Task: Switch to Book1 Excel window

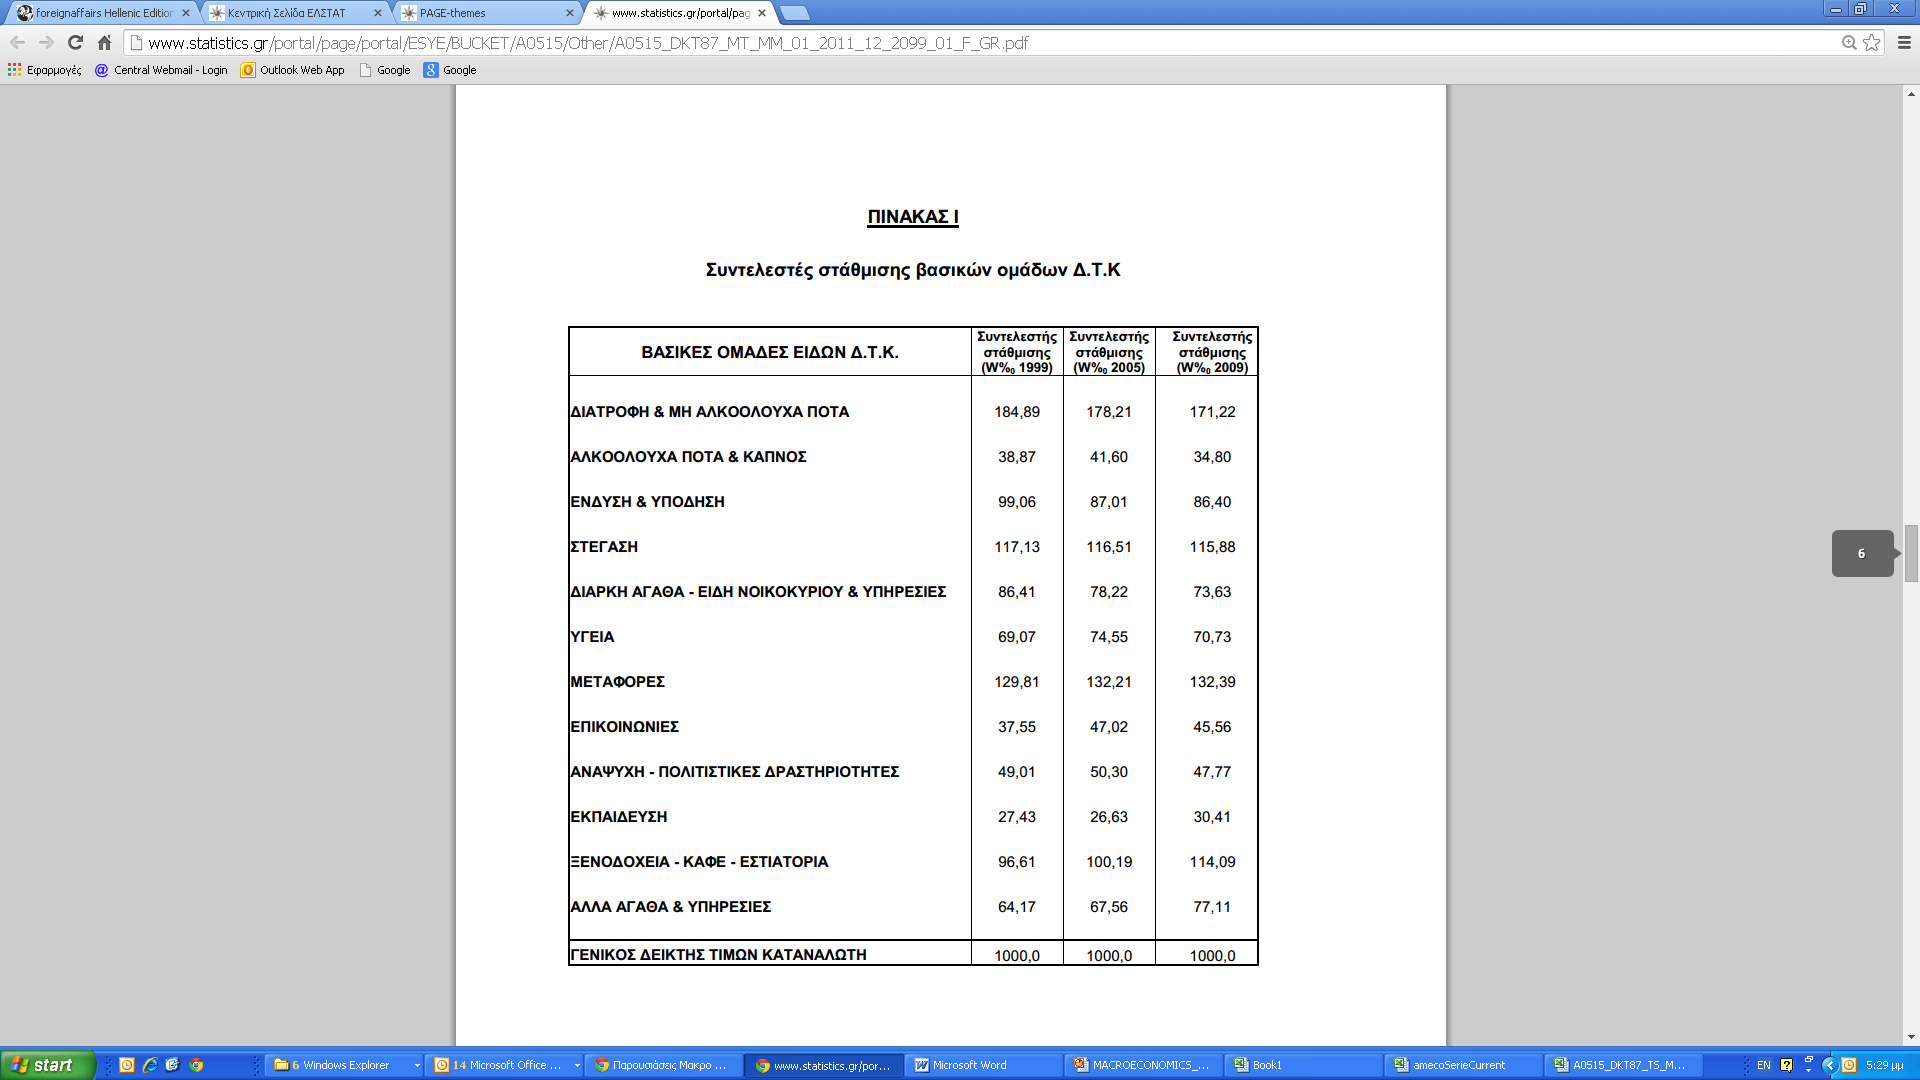Action: [1306, 1065]
